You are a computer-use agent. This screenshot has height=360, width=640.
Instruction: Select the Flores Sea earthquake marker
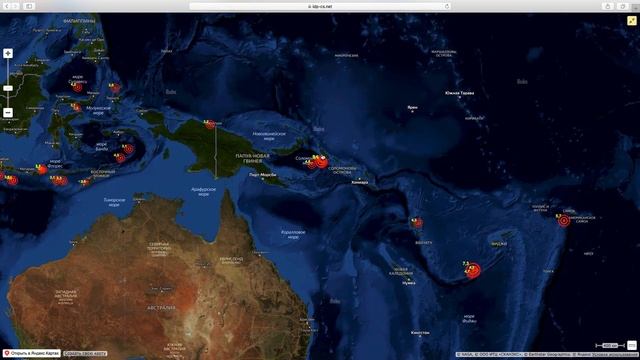coord(42,169)
